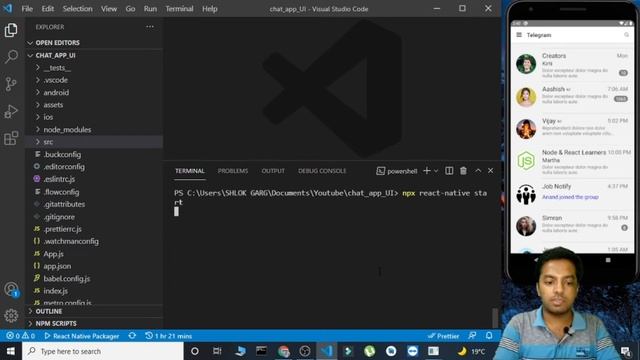
Task: Switch to the Output tab
Action: pos(273,171)
